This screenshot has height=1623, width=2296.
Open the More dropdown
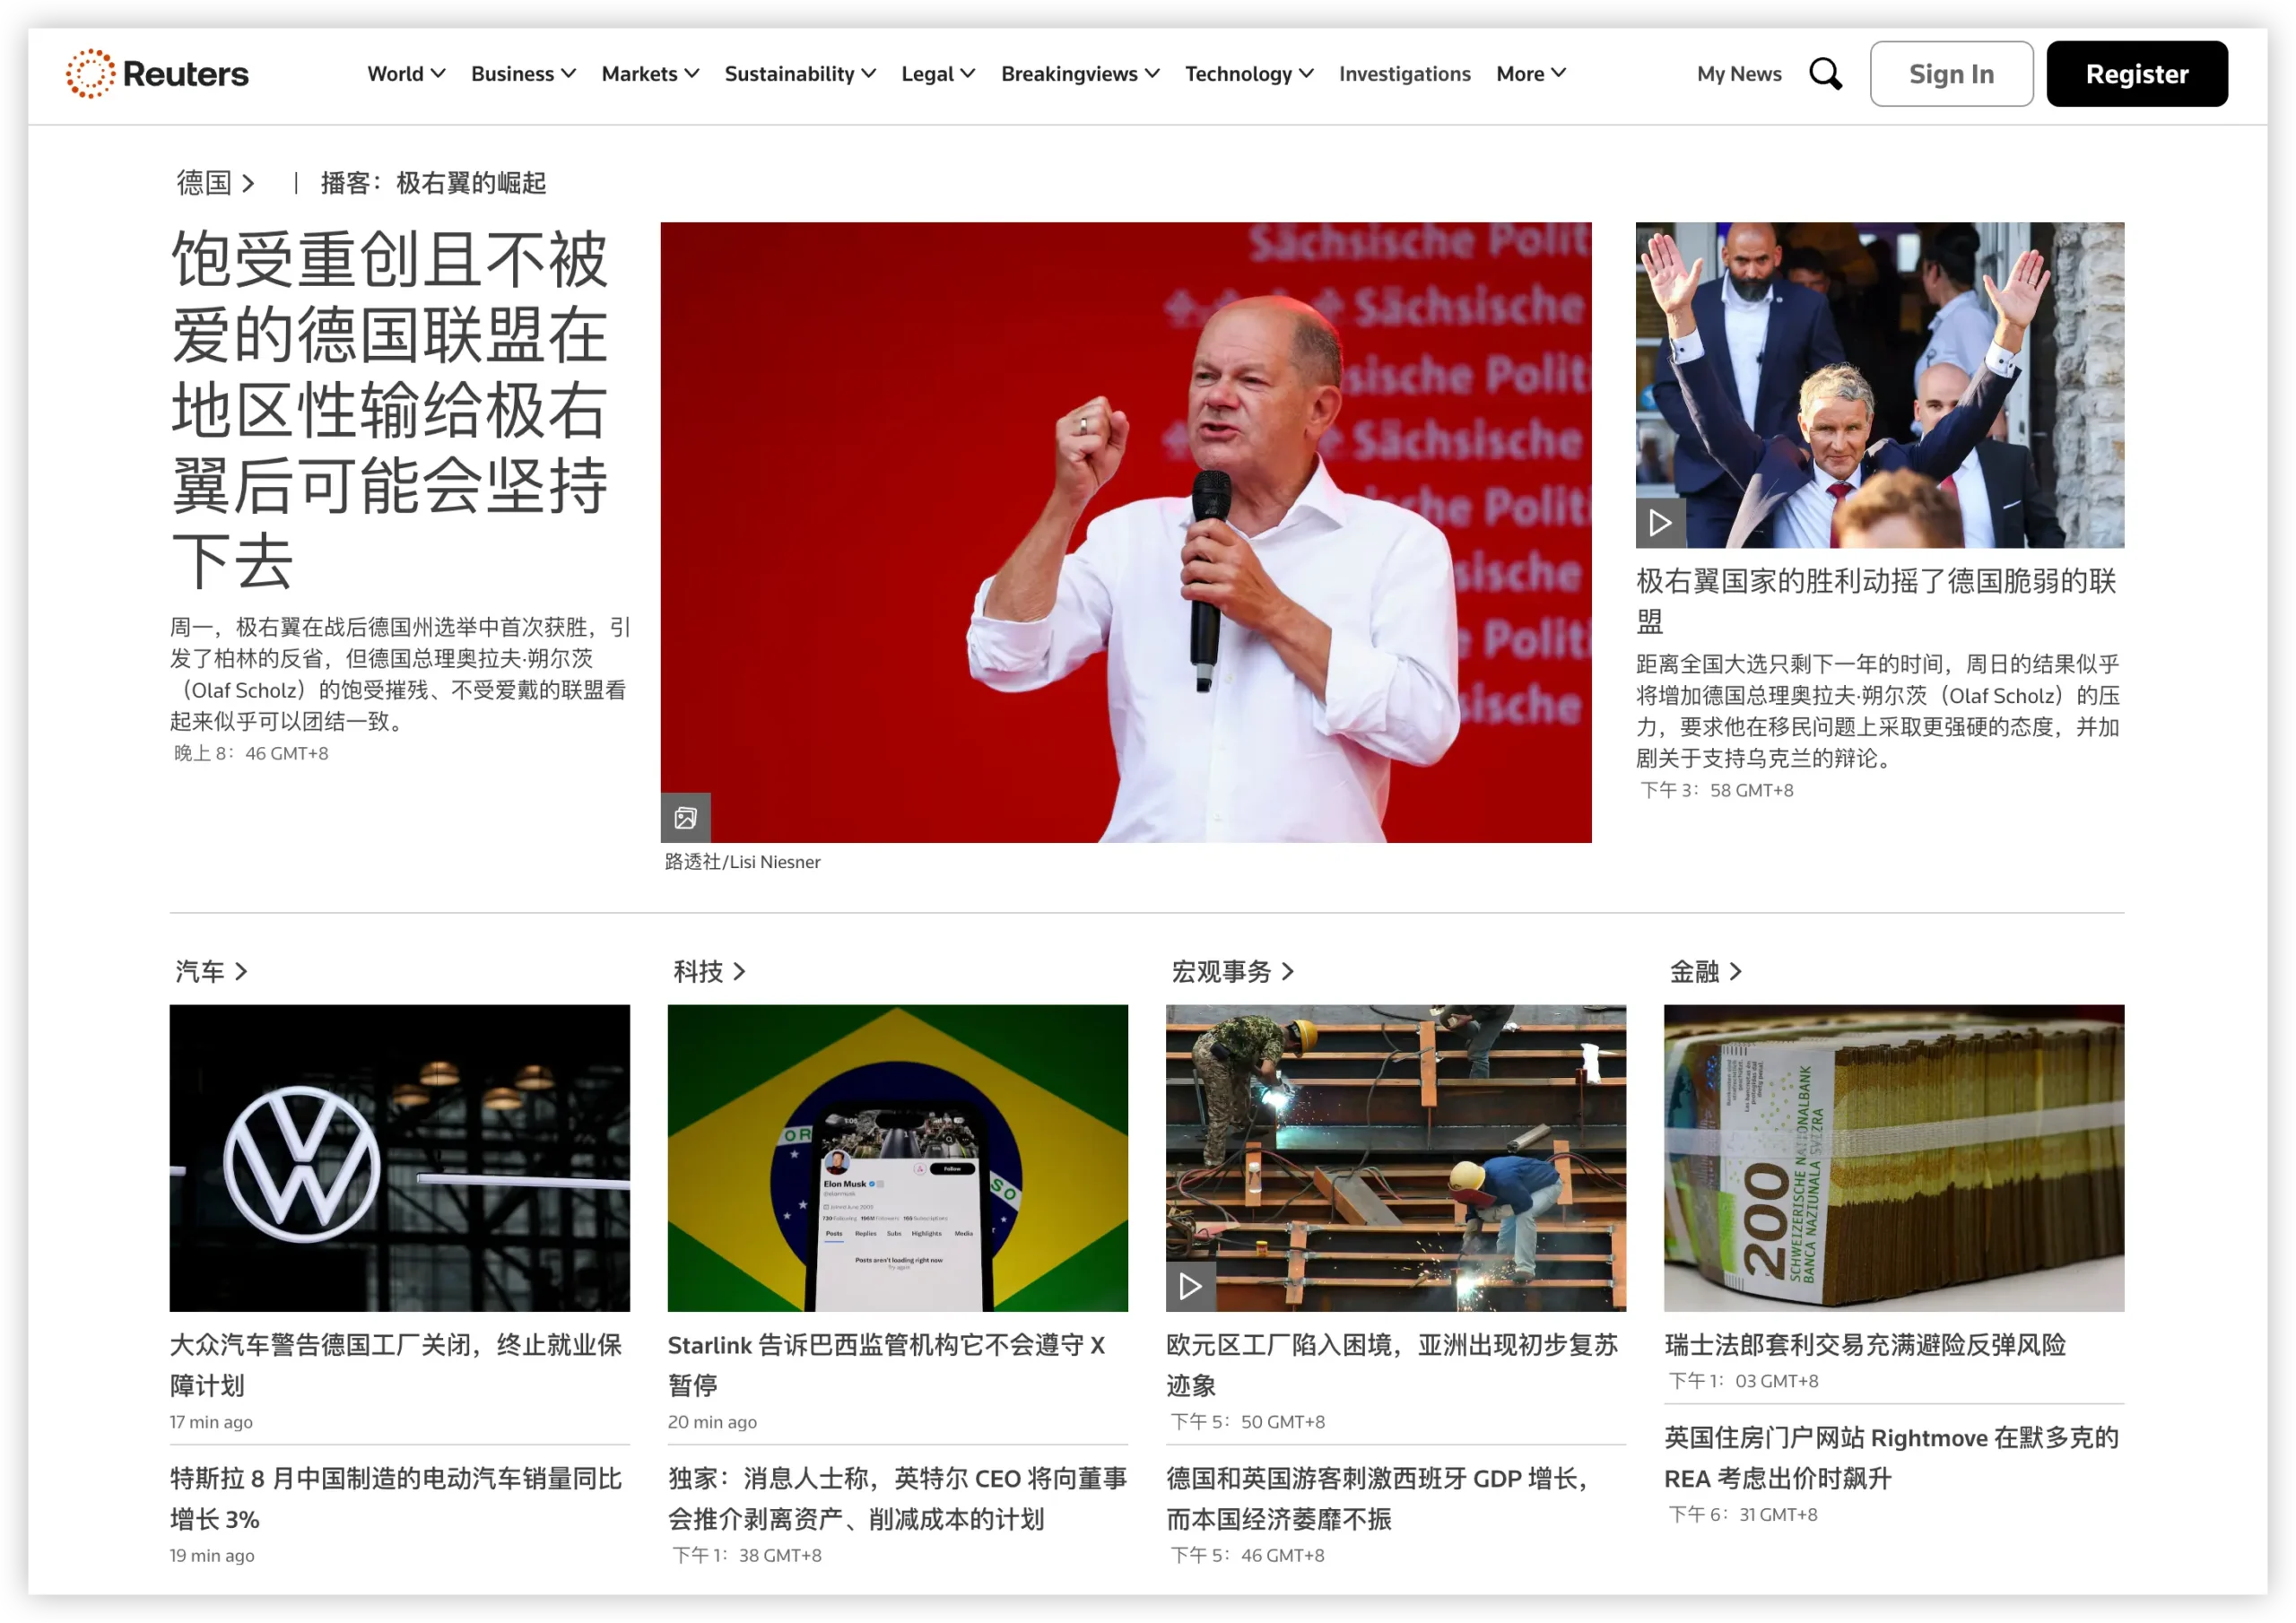1530,73
